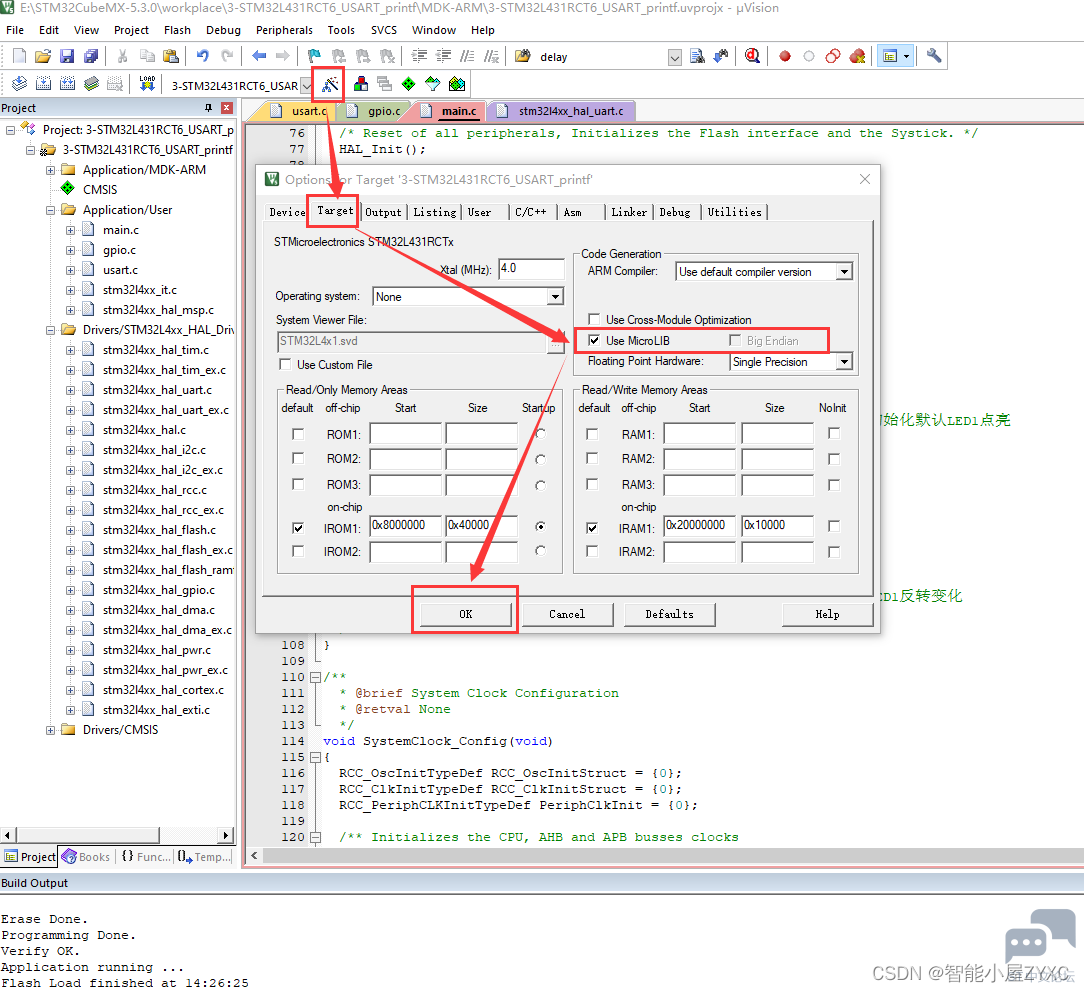Open the Linker options tab
The image size is (1084, 992).
tap(628, 212)
